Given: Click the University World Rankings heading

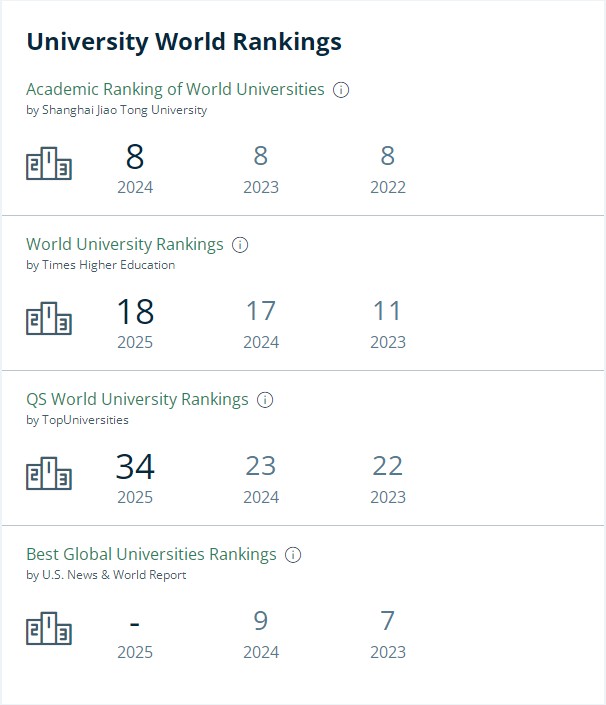Looking at the screenshot, I should click(184, 42).
